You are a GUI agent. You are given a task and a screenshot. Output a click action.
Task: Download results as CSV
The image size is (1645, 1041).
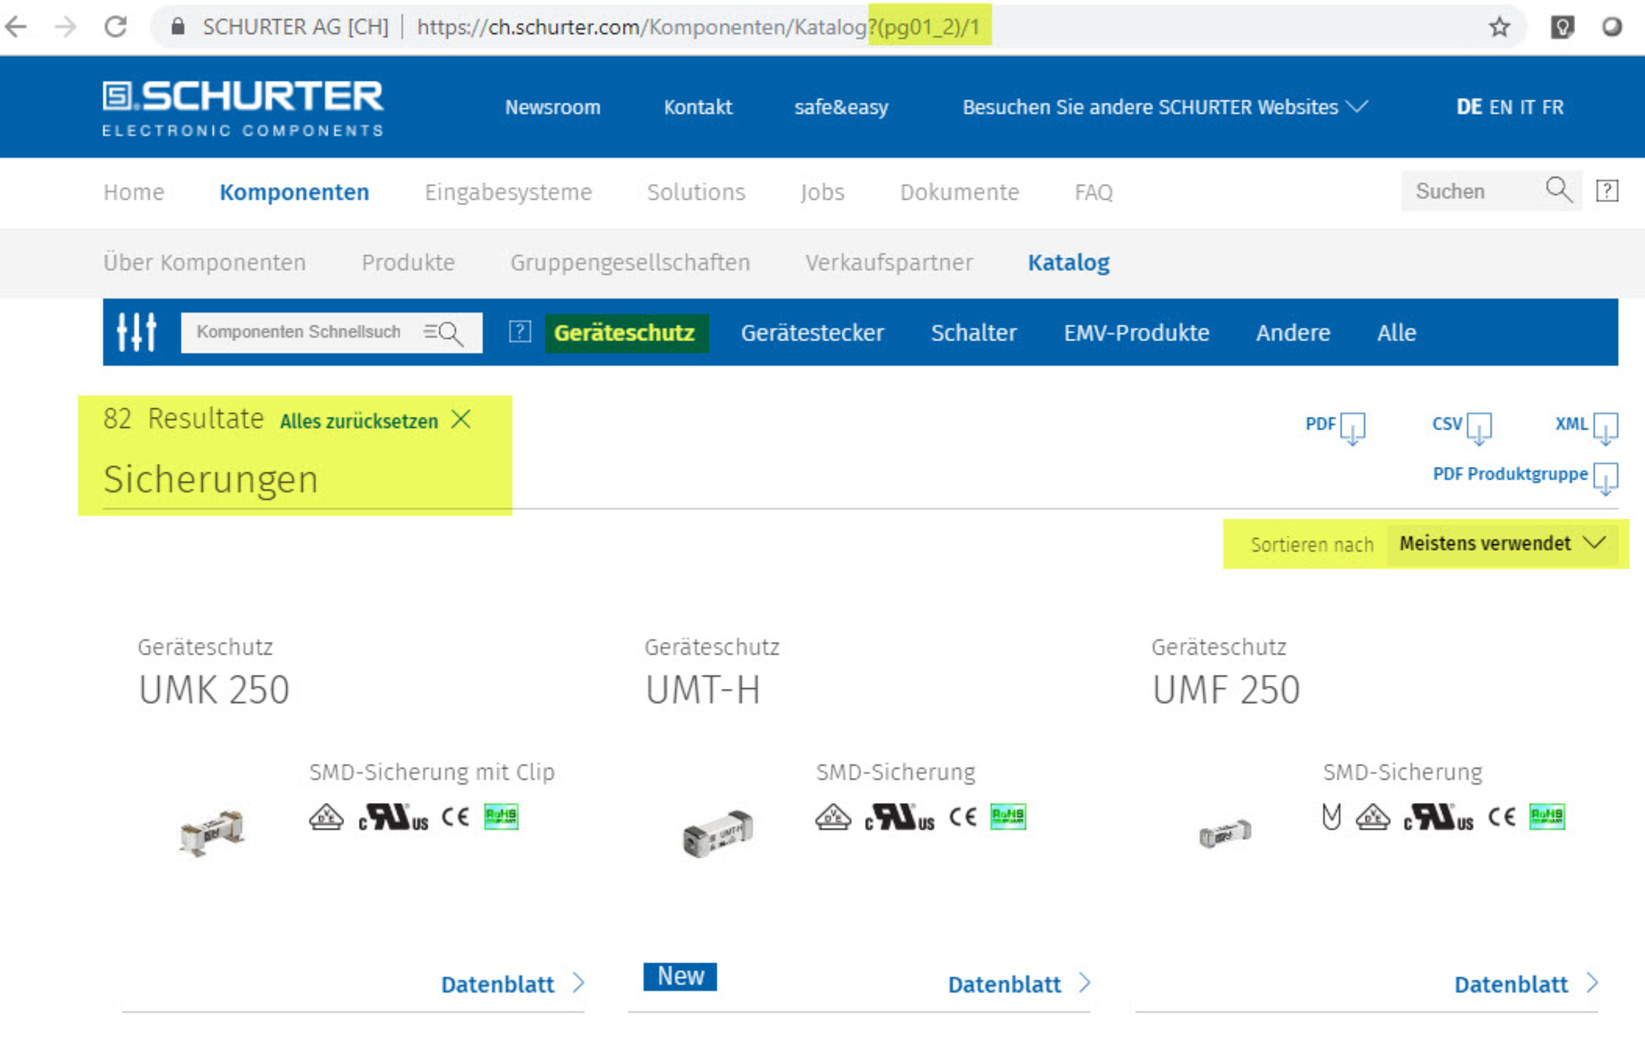coord(1462,427)
